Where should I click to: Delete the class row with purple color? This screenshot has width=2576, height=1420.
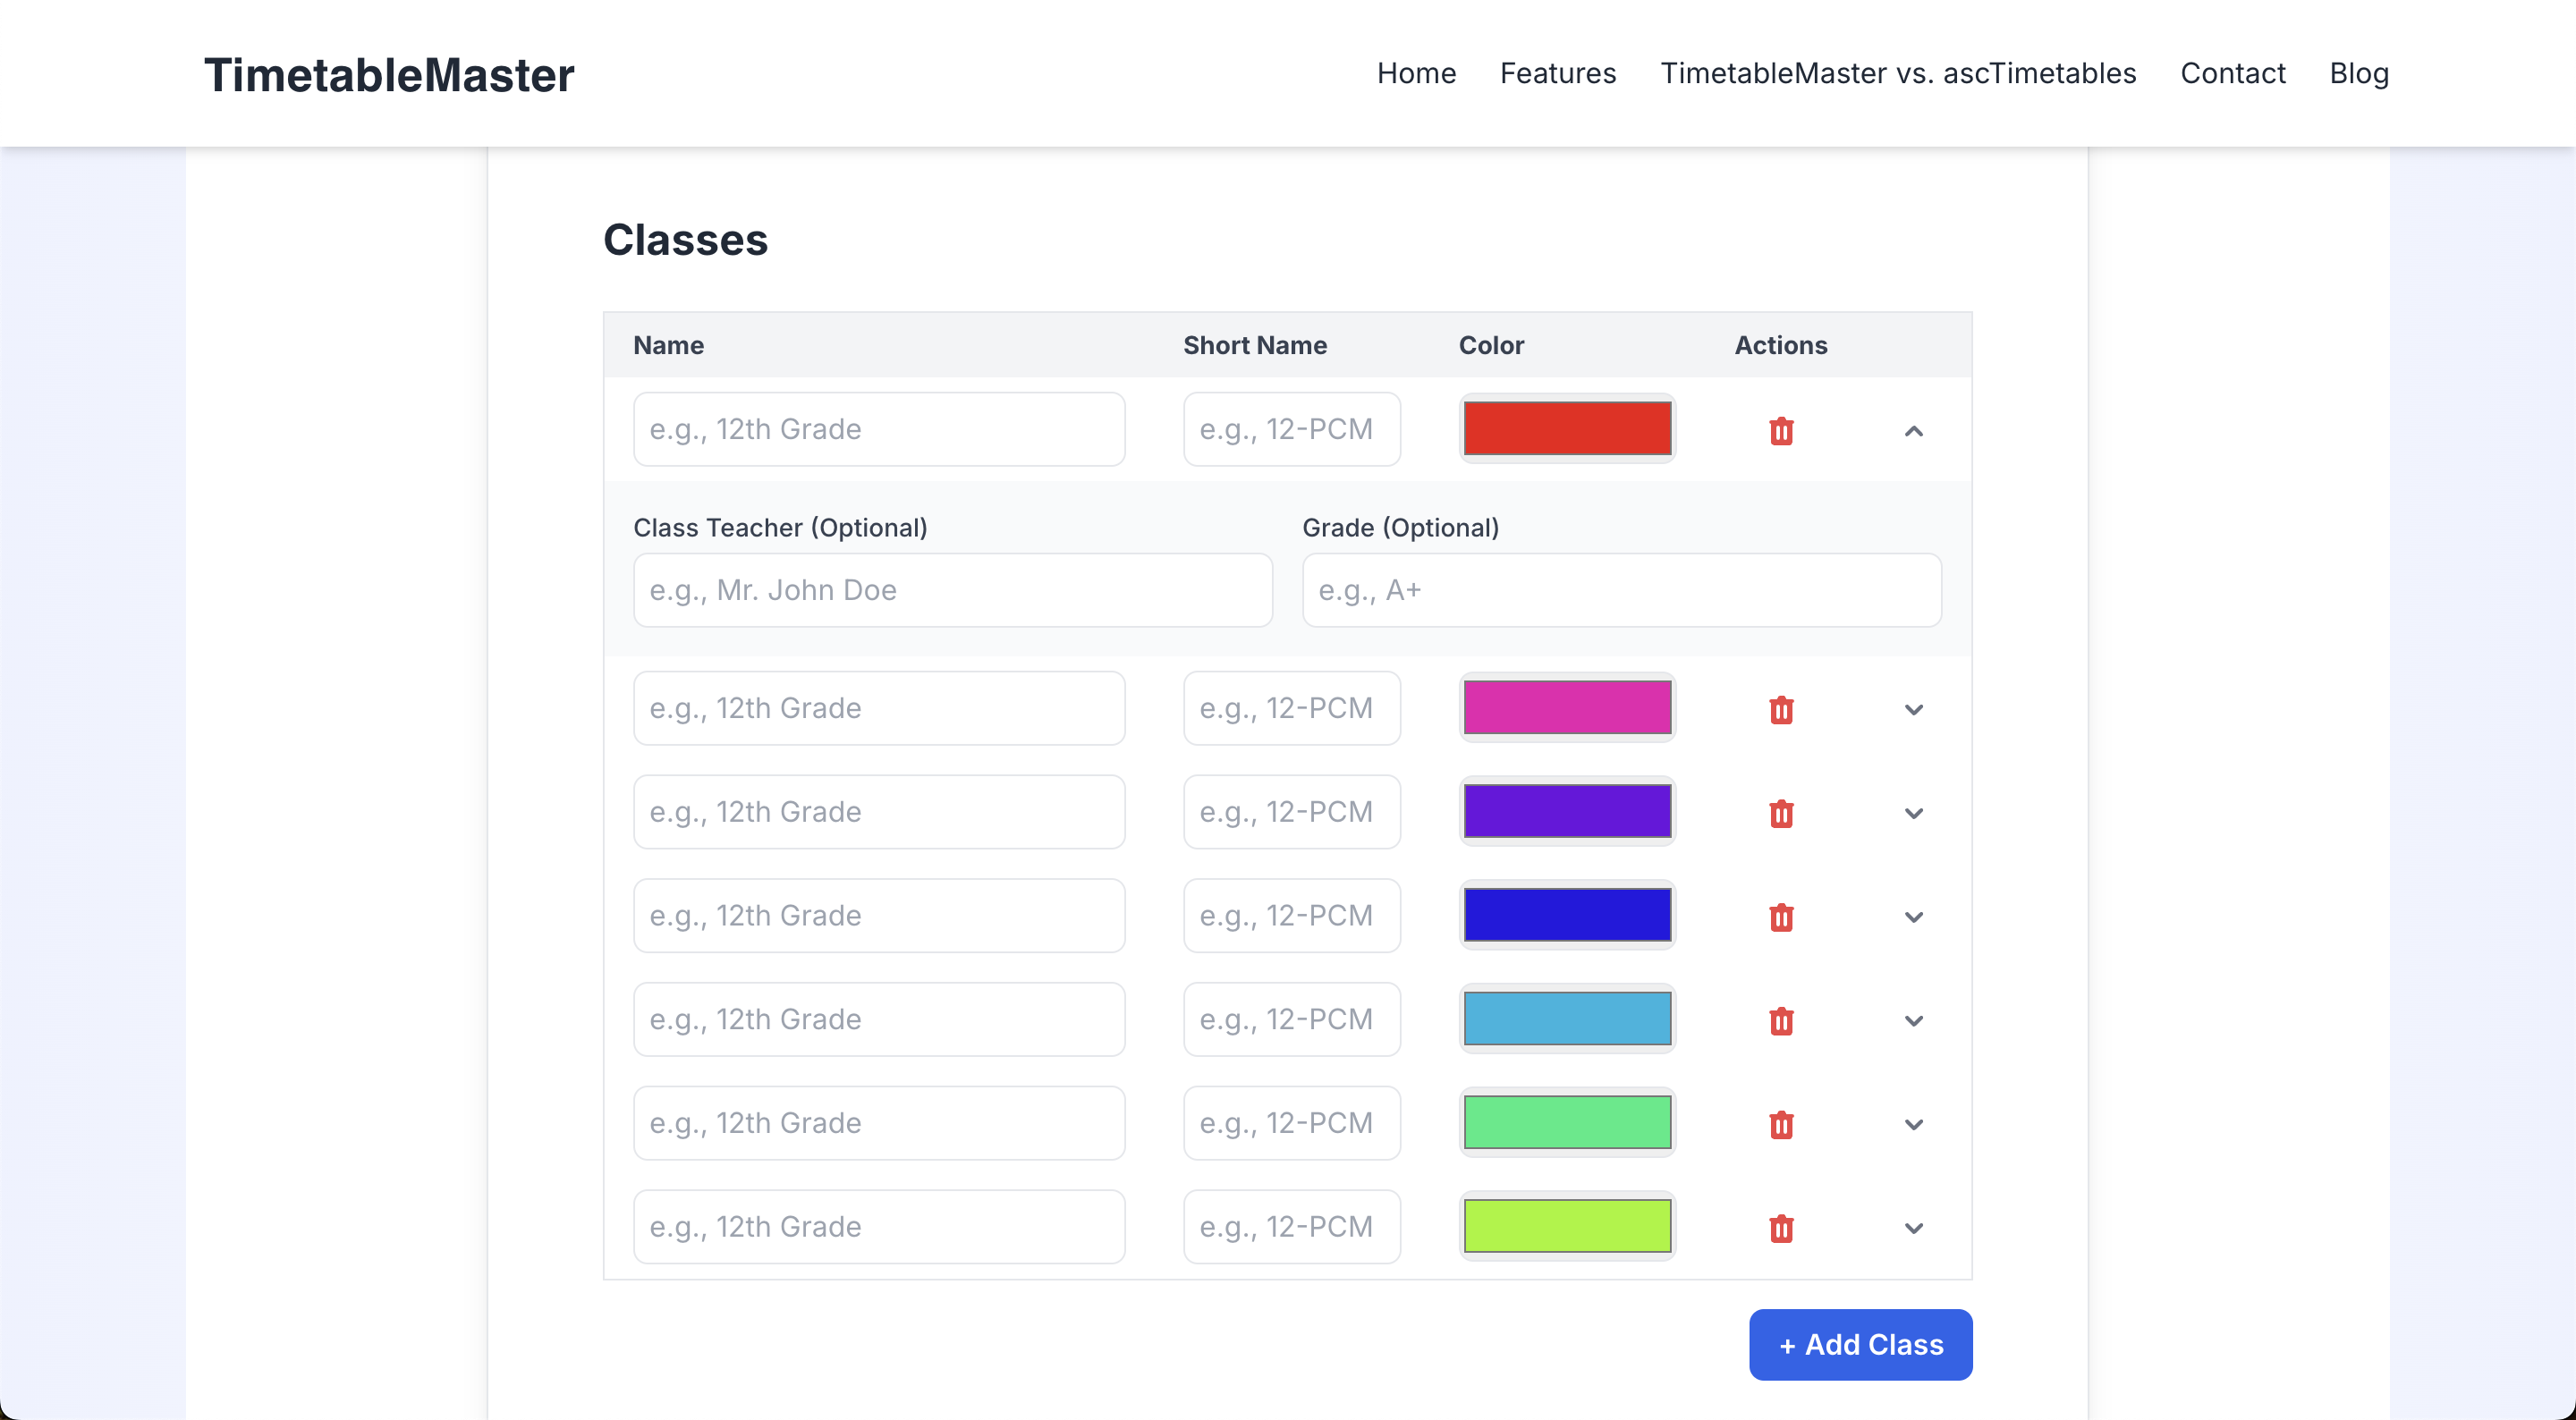pos(1781,813)
